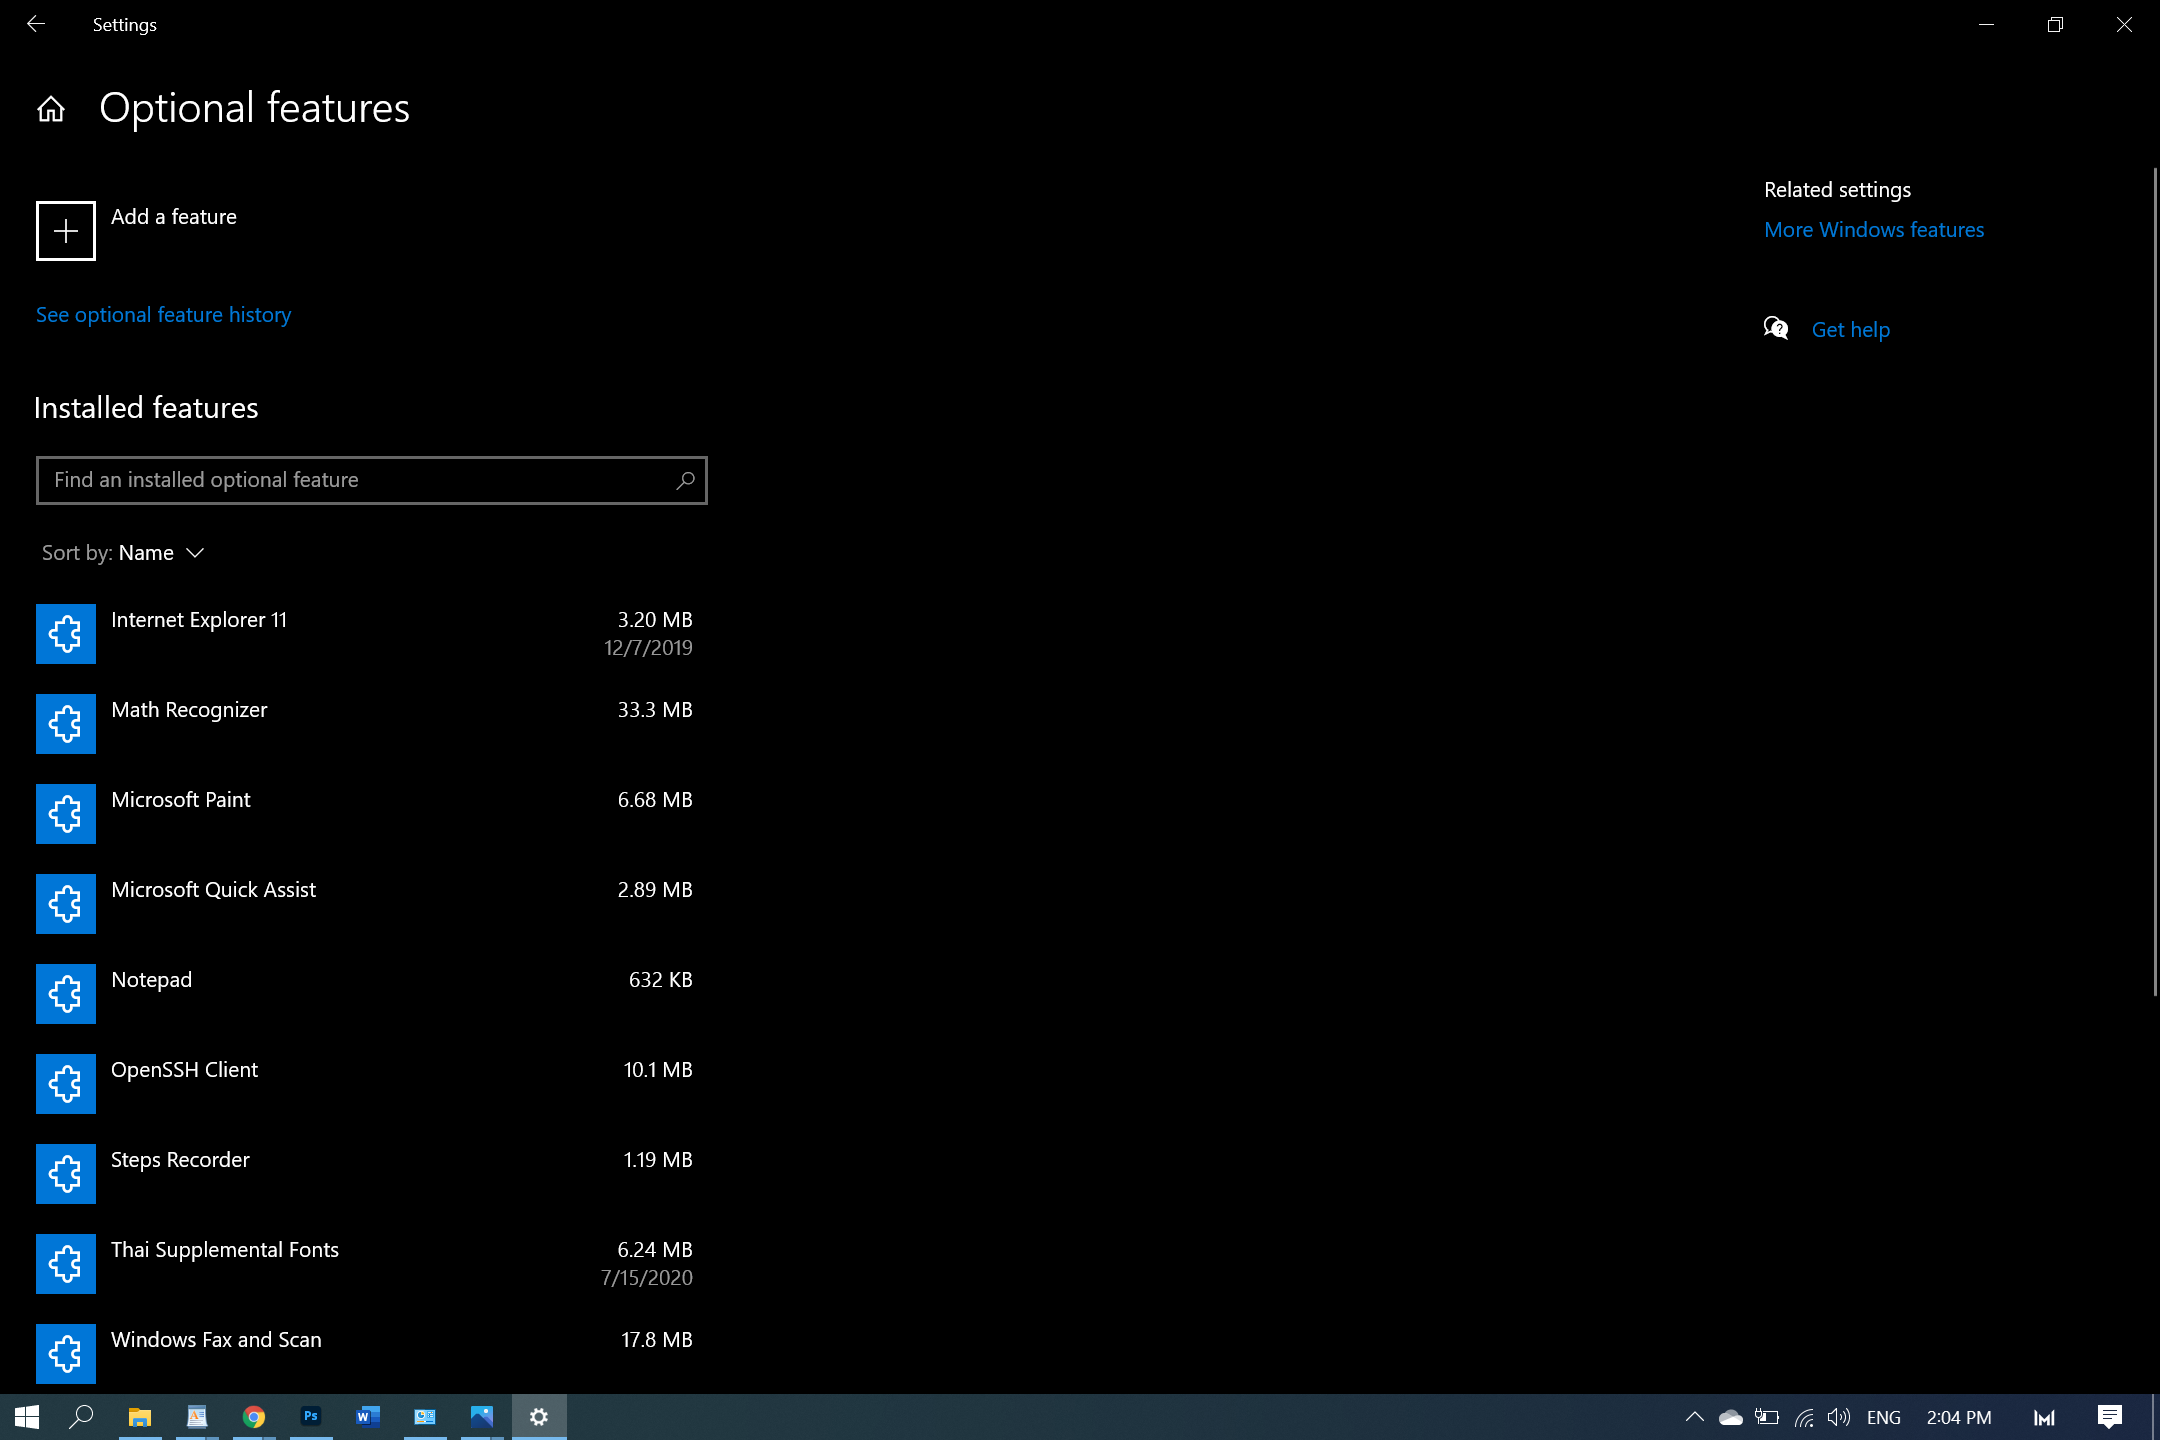Switch to Microsoft Word in the taskbar

(x=368, y=1417)
